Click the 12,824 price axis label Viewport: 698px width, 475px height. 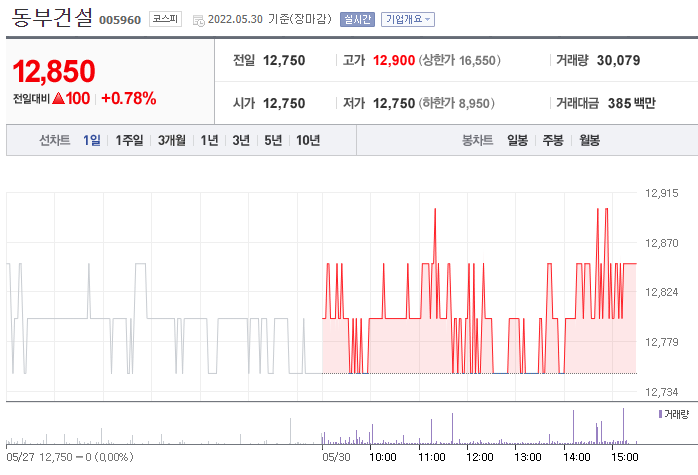pyautogui.click(x=661, y=292)
